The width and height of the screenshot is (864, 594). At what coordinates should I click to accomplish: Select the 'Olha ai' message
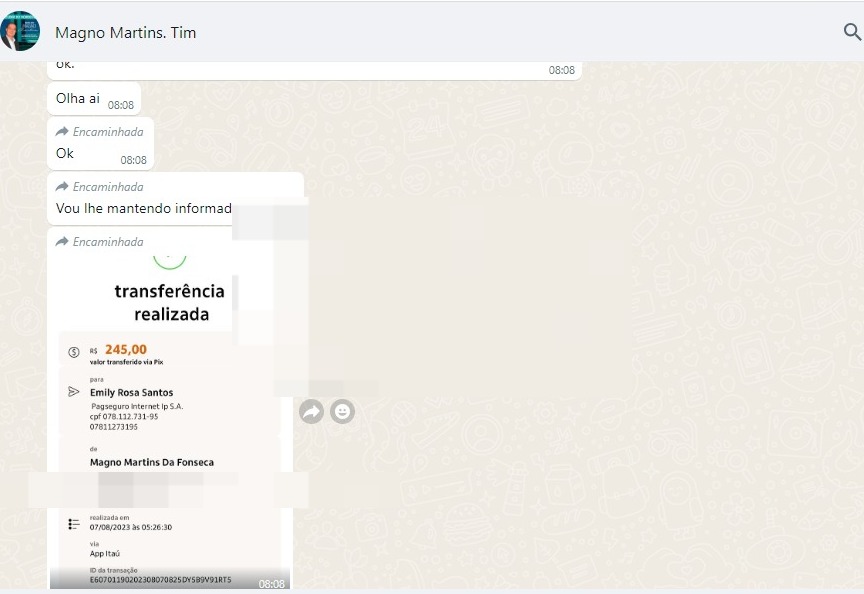click(x=94, y=99)
